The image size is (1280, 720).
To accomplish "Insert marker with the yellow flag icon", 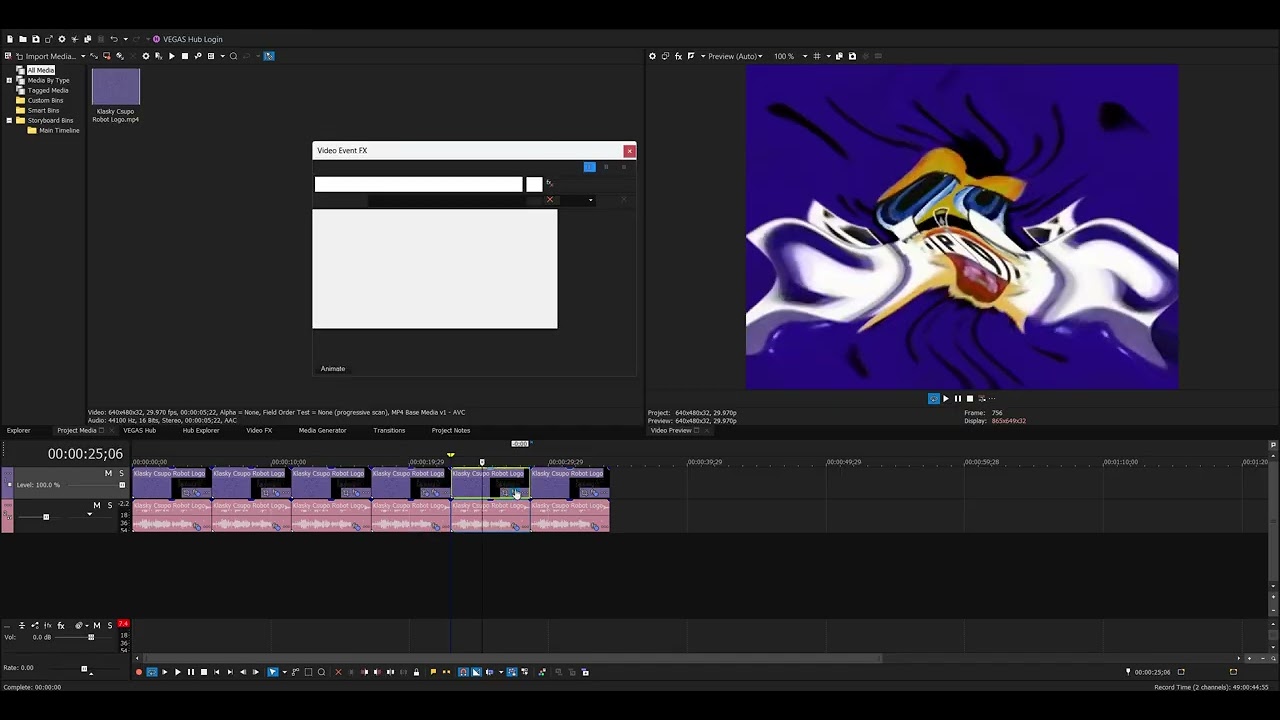I will tap(433, 672).
